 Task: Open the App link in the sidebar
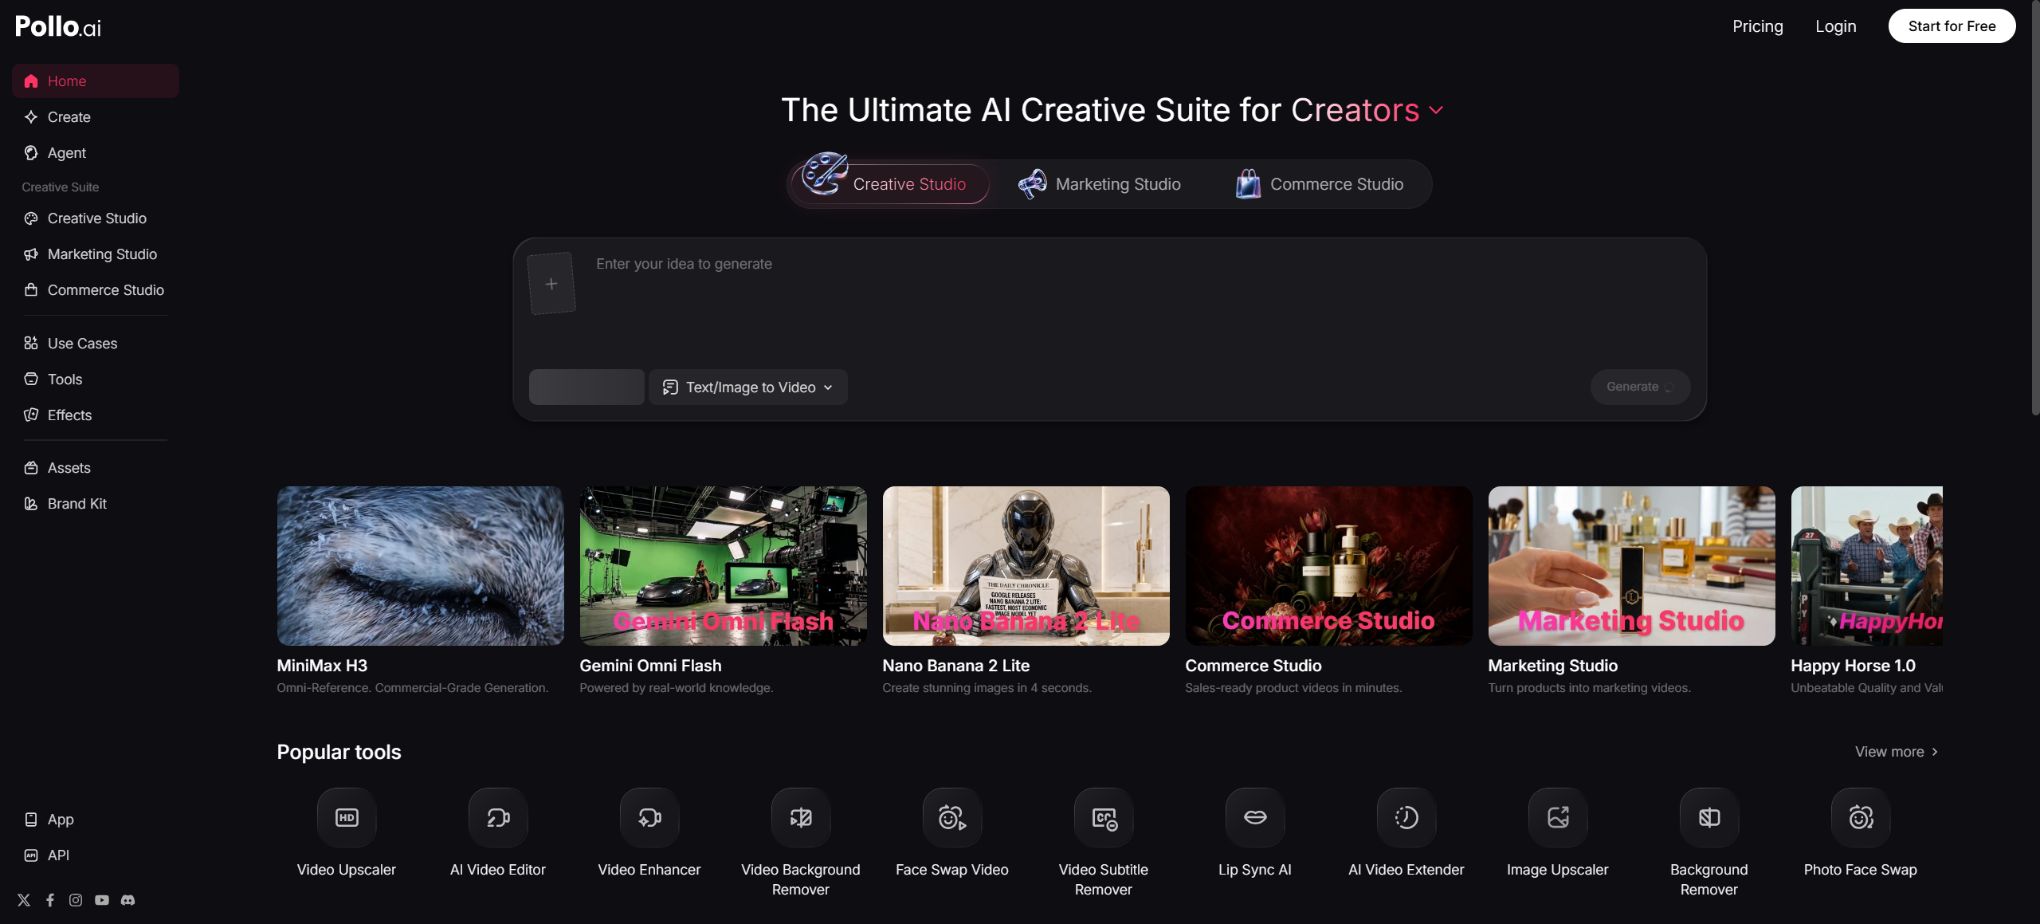(x=96, y=819)
